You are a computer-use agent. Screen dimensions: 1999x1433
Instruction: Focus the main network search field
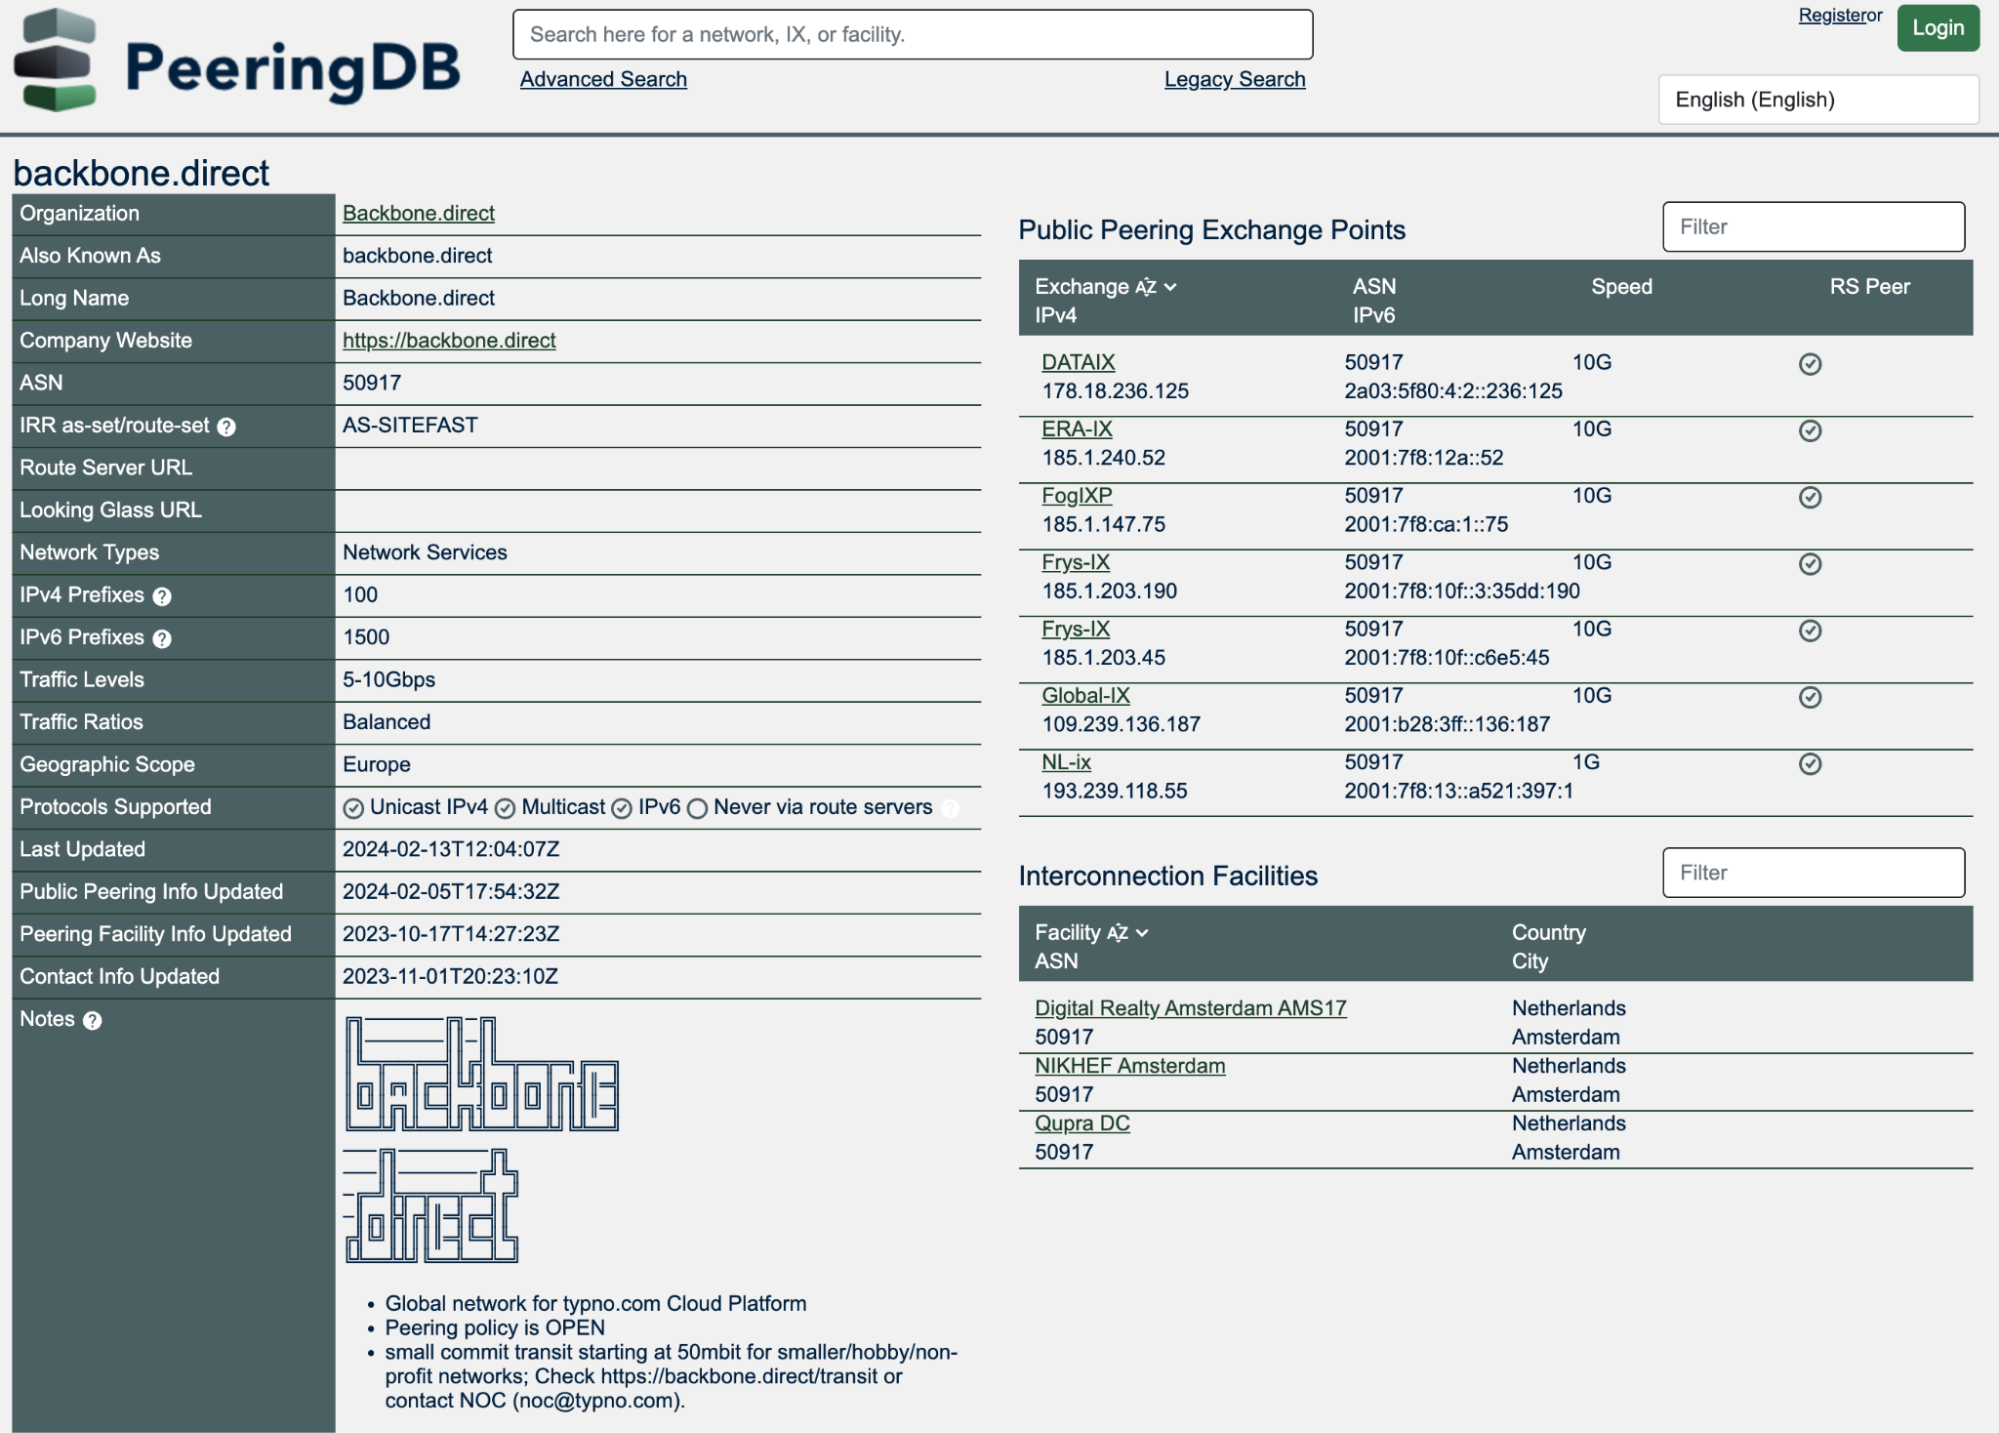pos(912,34)
